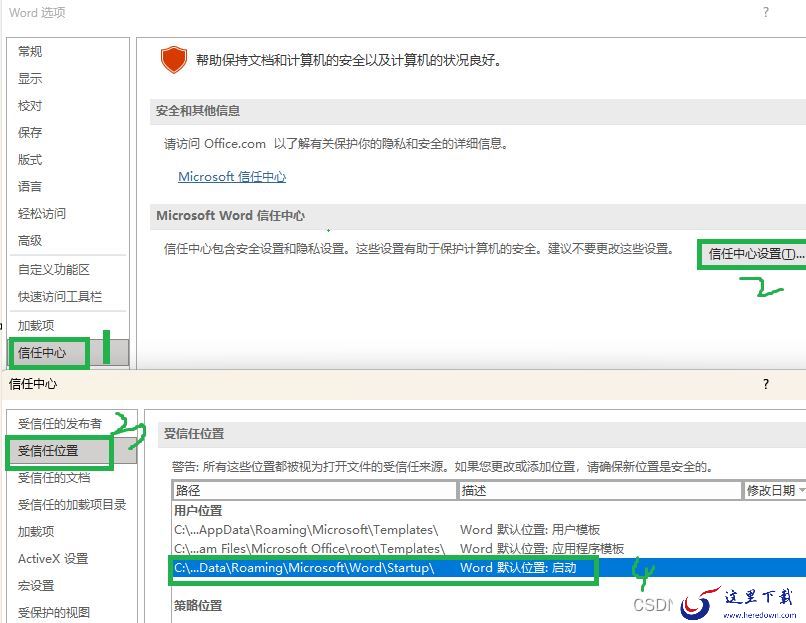Select 加载项 in Trust Center sidebar
806x623 pixels.
point(35,532)
